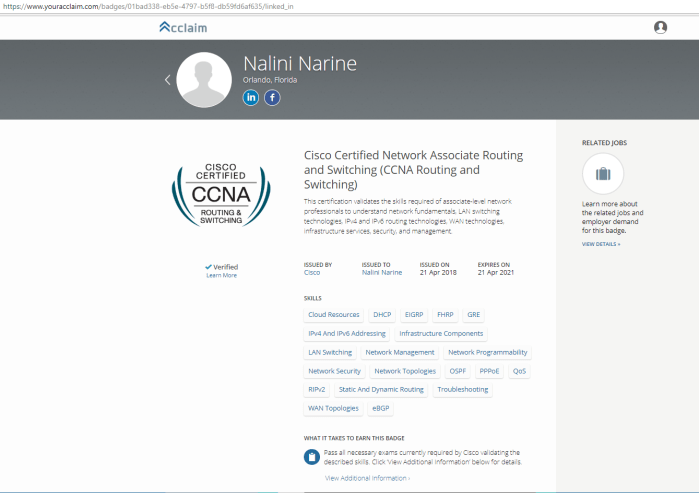Click the CCNA Routing & Switching badge image
The width and height of the screenshot is (699, 493).
click(x=220, y=196)
